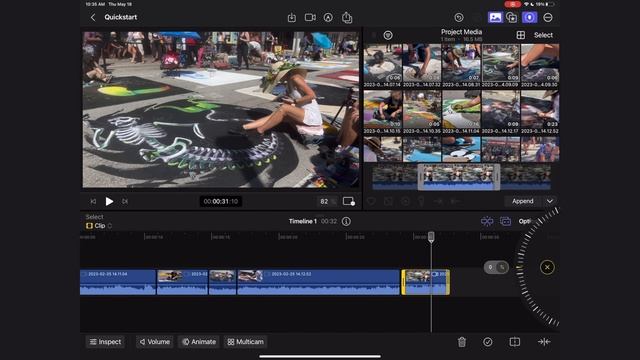The height and width of the screenshot is (360, 640).
Task: Open Timeline 1 info icon
Action: pyautogui.click(x=346, y=221)
